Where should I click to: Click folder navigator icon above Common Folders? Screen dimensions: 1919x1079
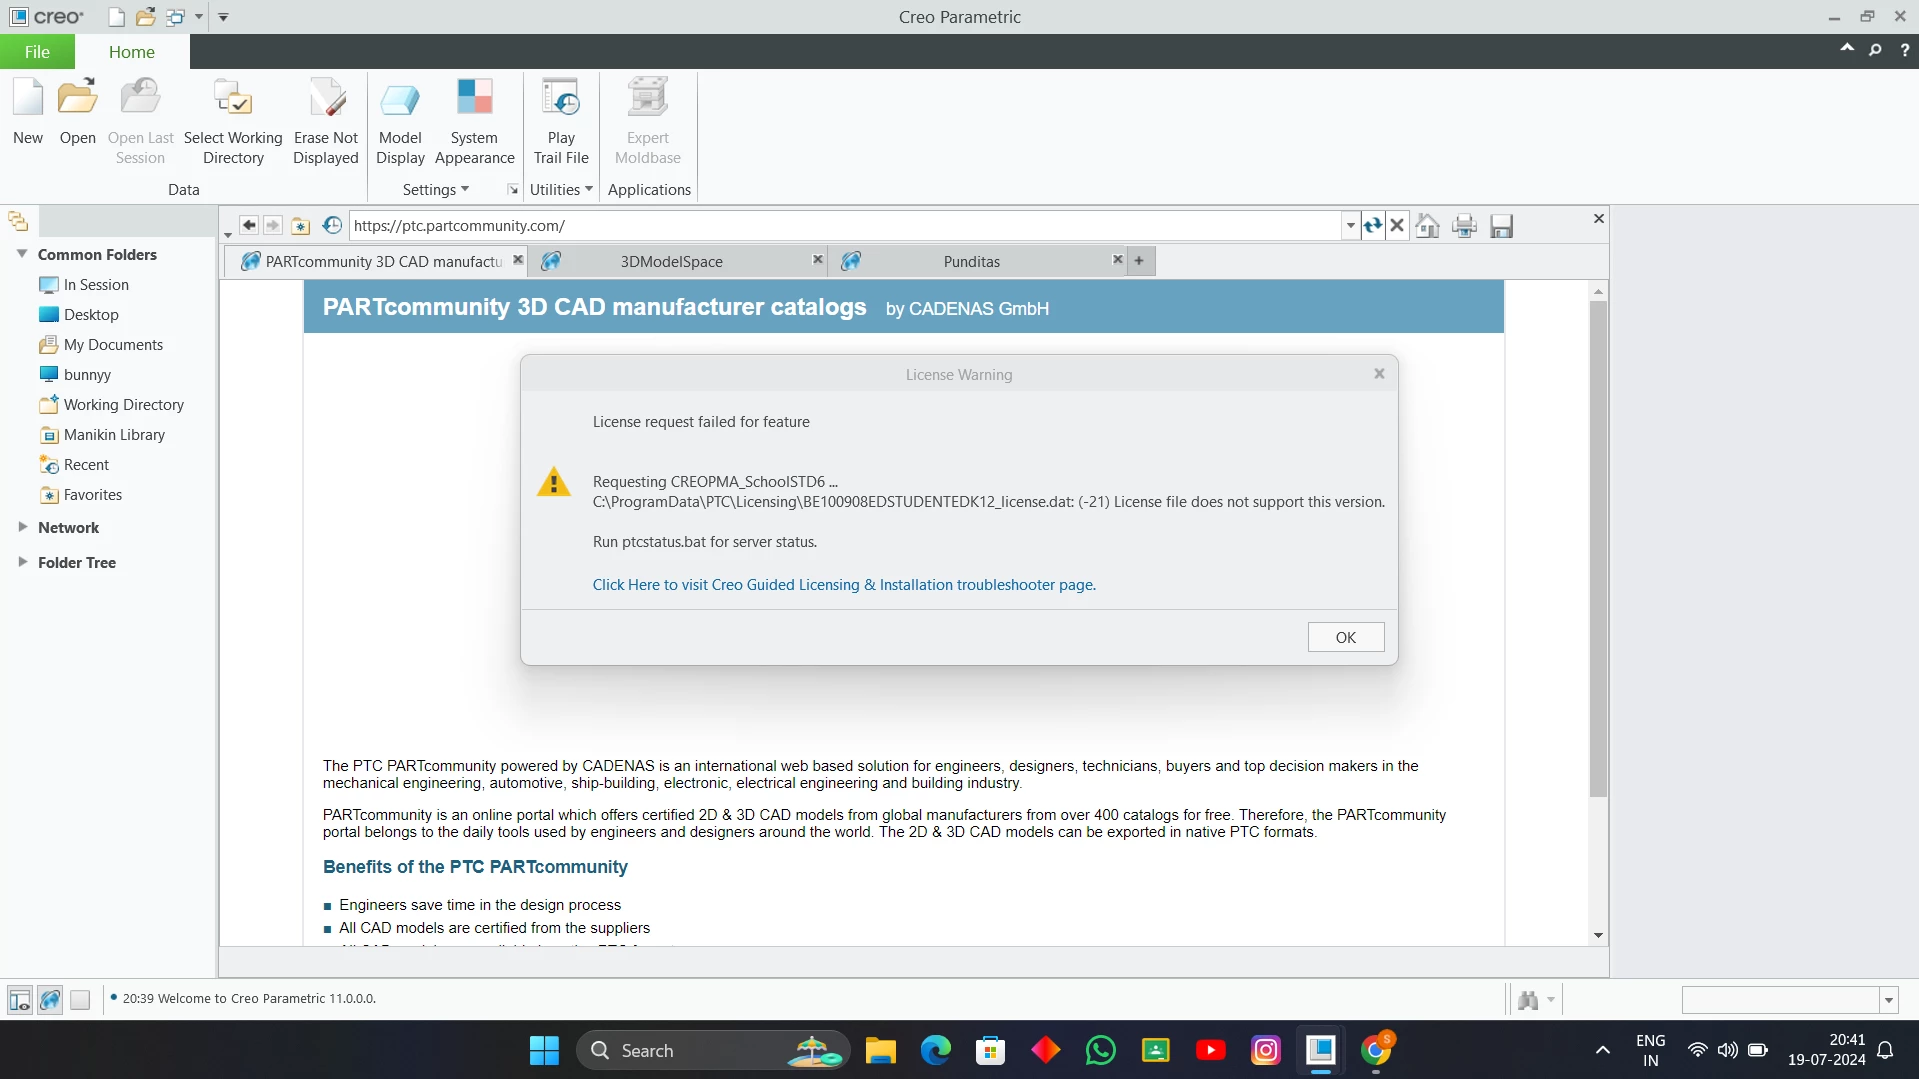18,221
